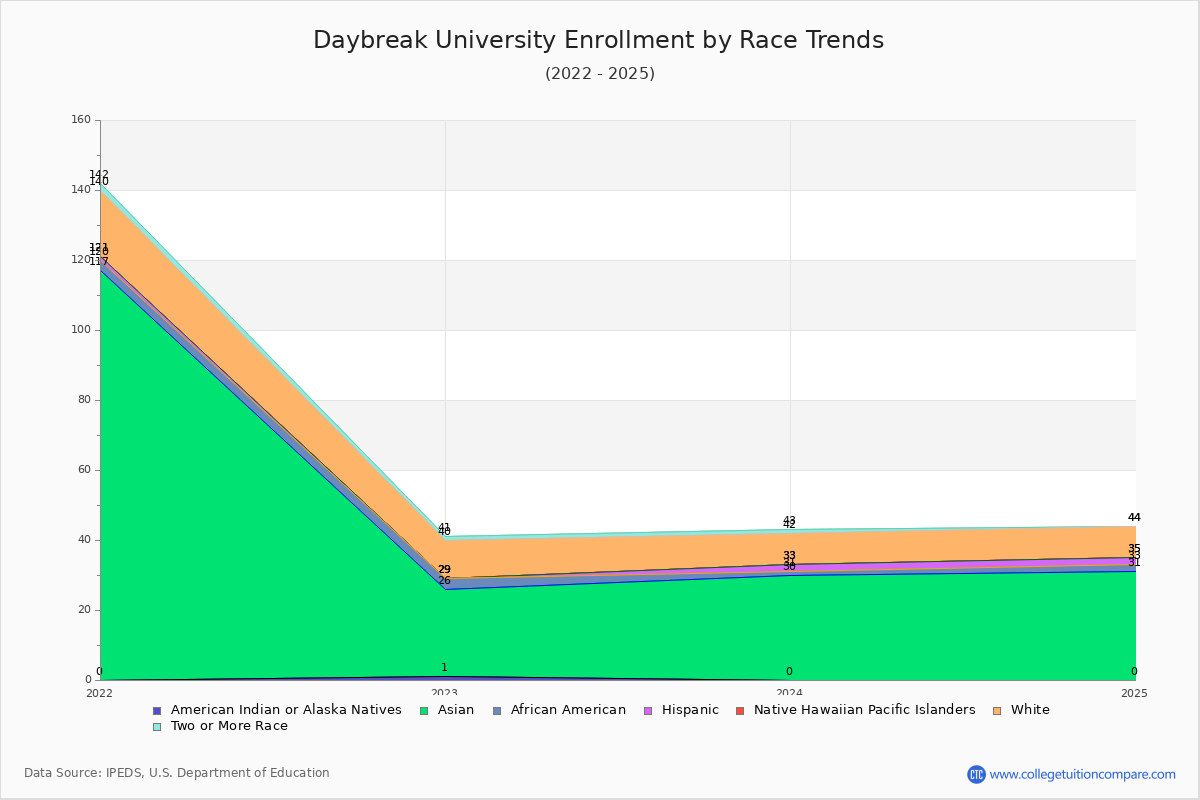Click the 2023 data label 26
The width and height of the screenshot is (1200, 800).
point(444,581)
